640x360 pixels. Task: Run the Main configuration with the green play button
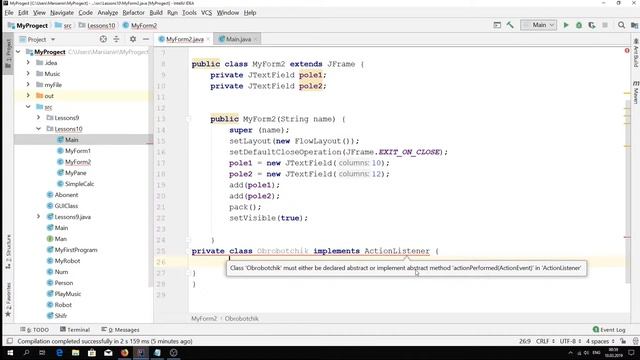pyautogui.click(x=566, y=25)
